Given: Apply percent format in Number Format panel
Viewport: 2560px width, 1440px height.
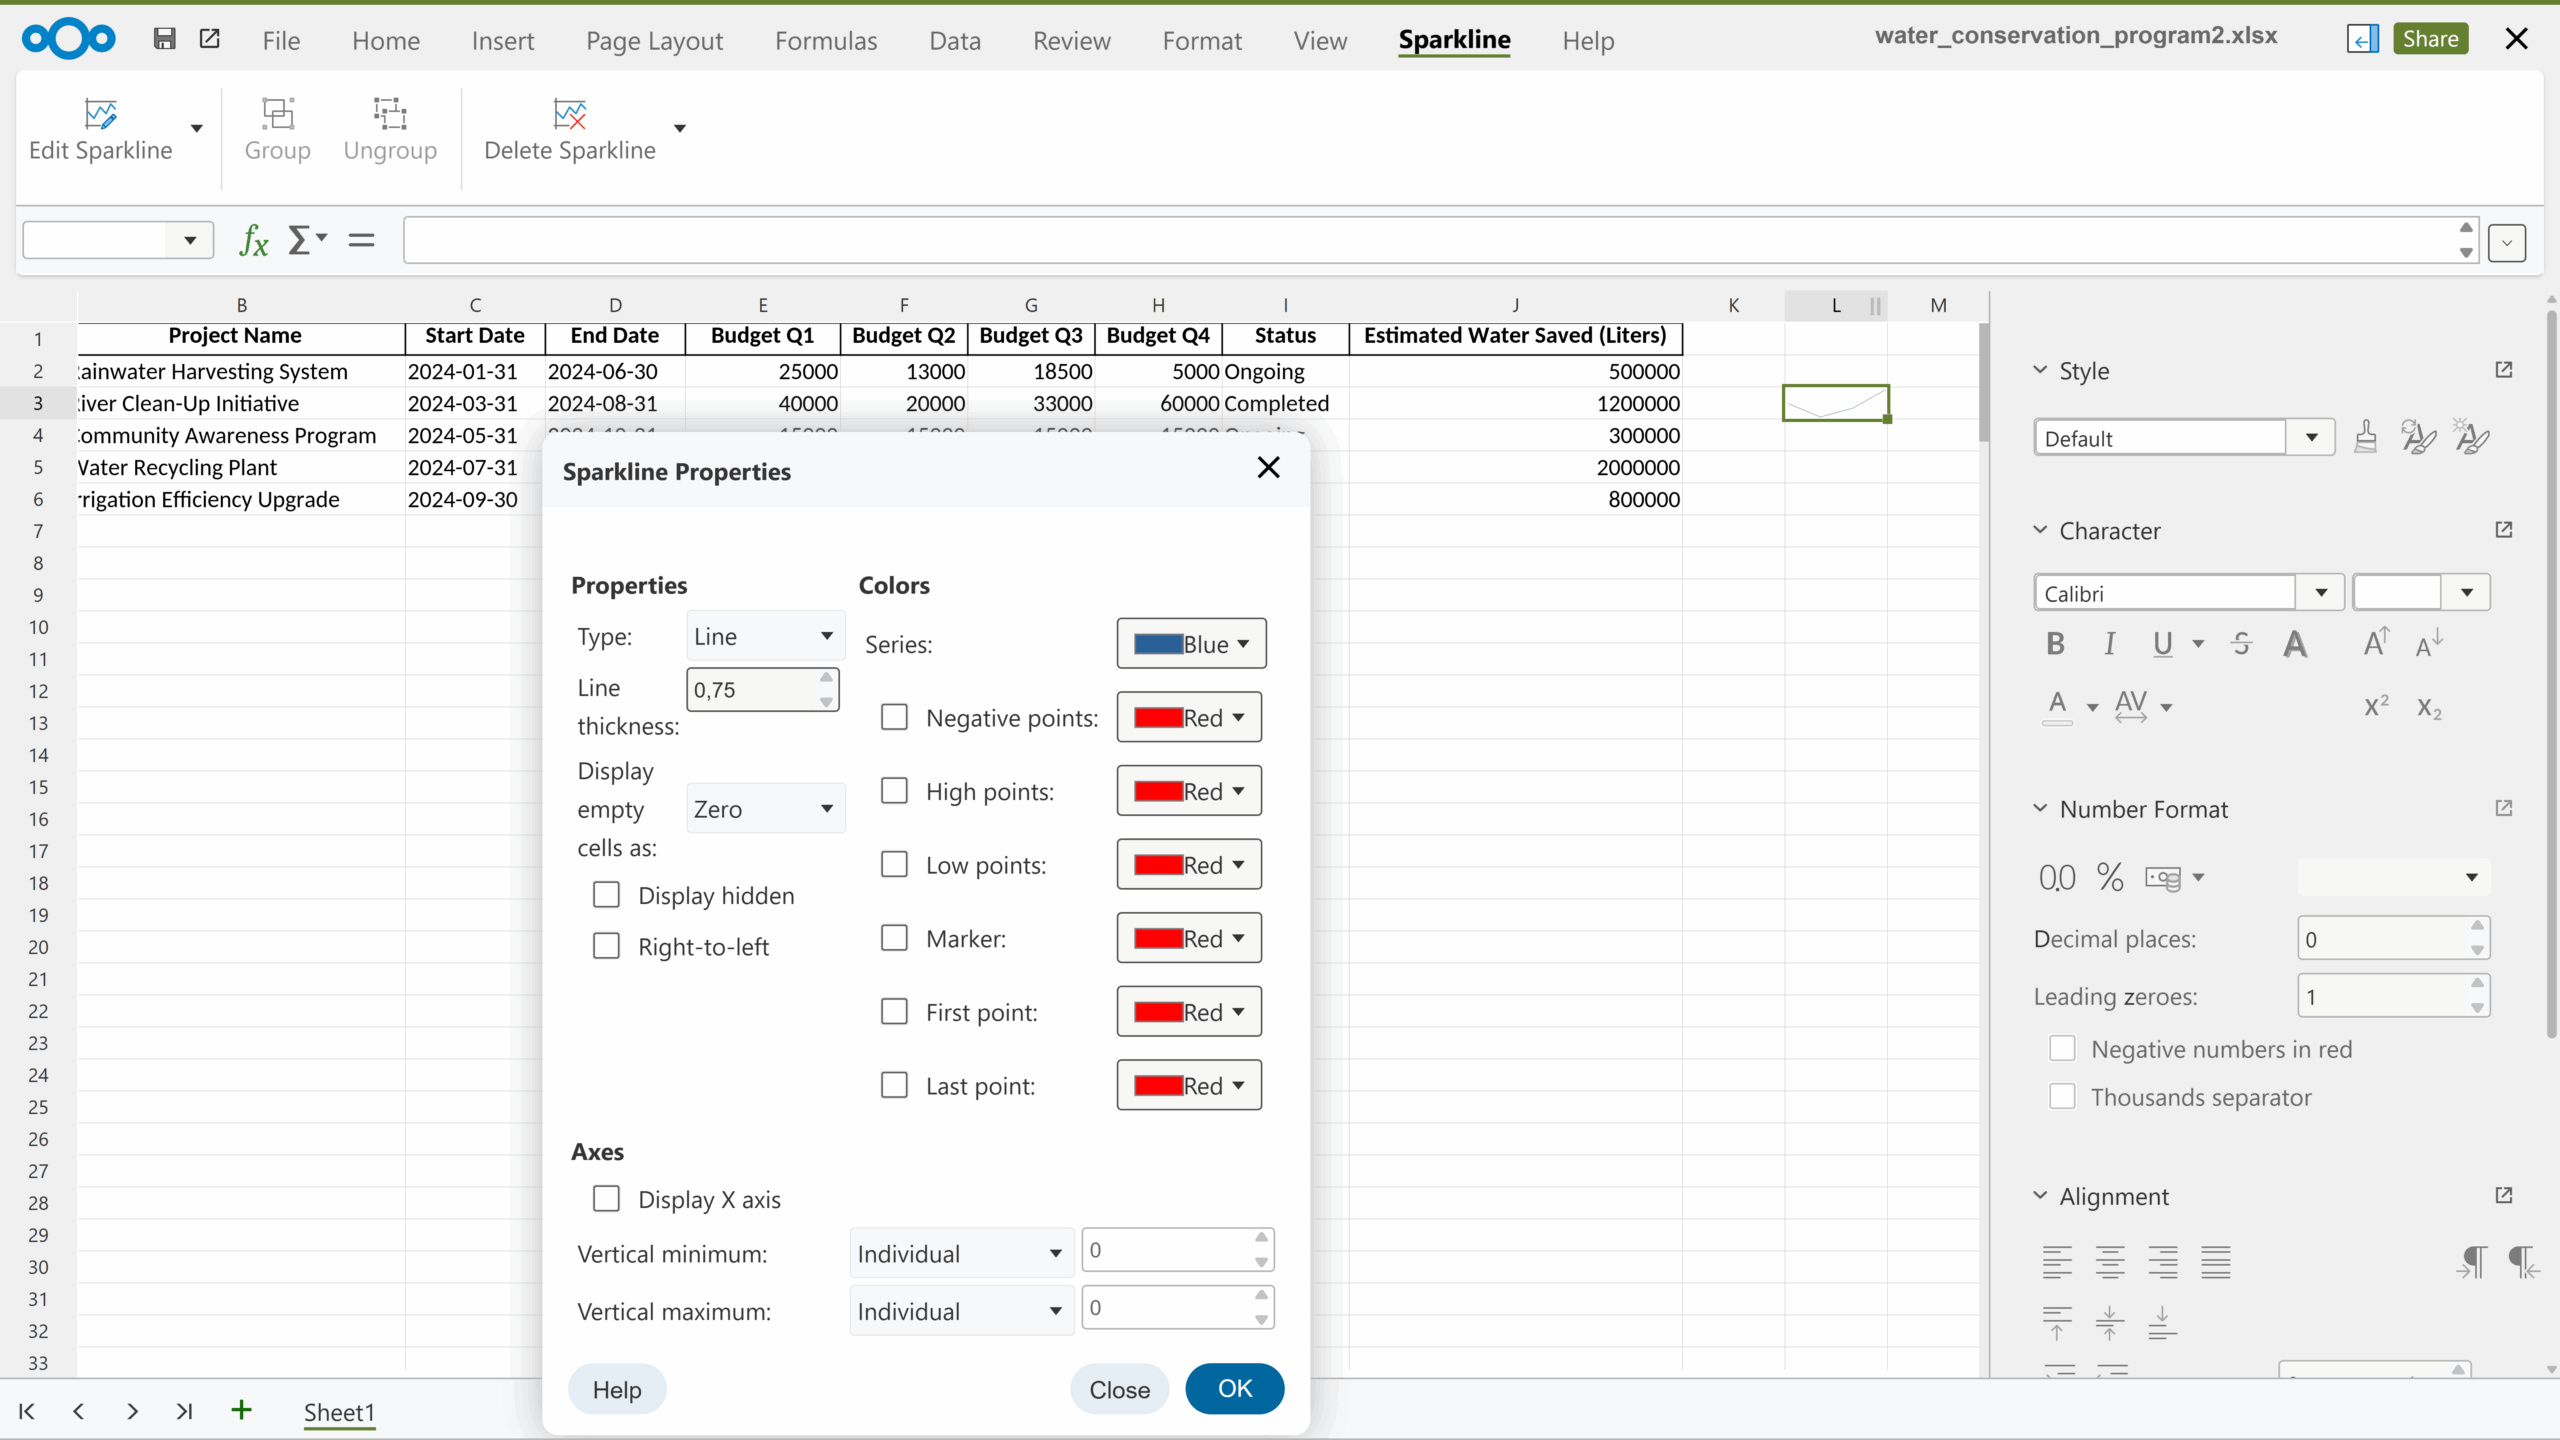Looking at the screenshot, I should pos(2110,876).
